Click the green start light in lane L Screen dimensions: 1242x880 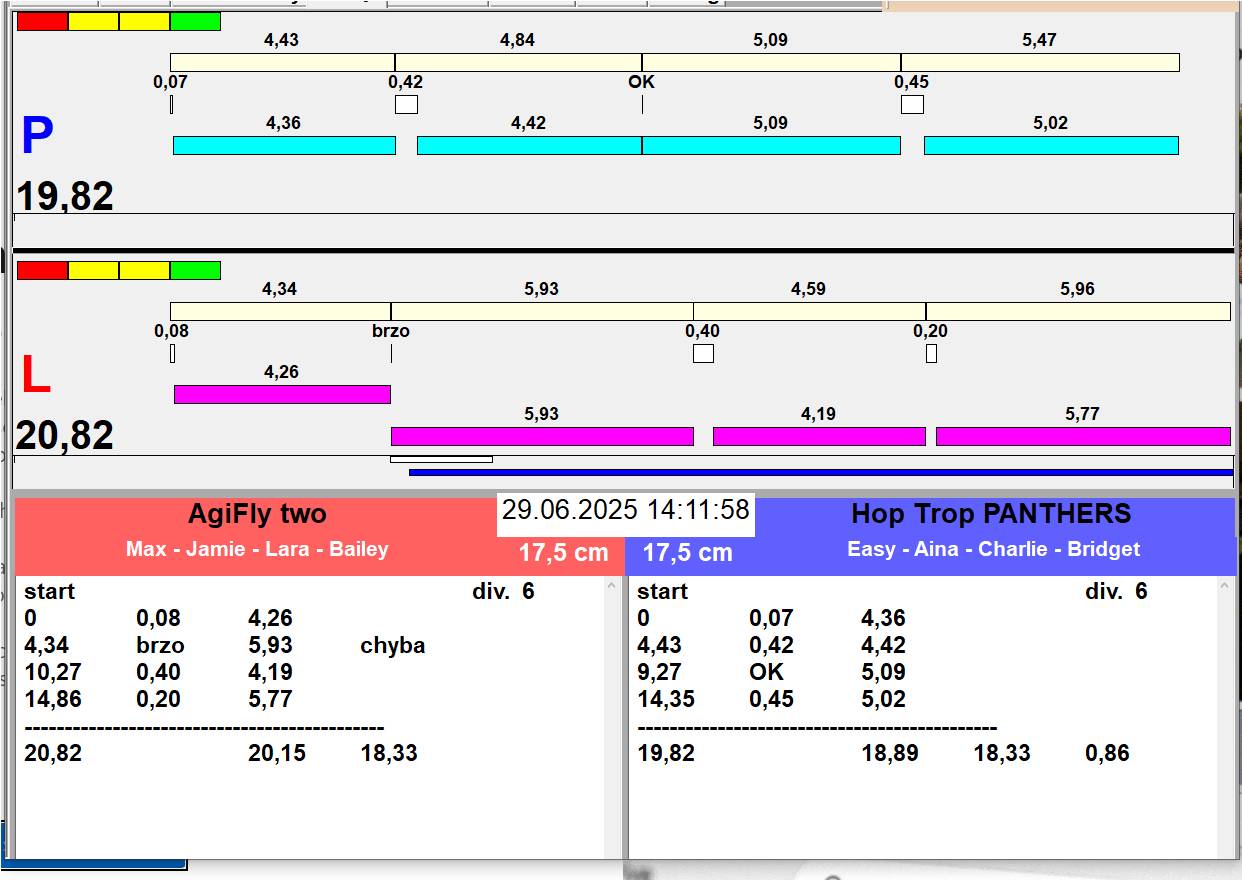pos(195,270)
